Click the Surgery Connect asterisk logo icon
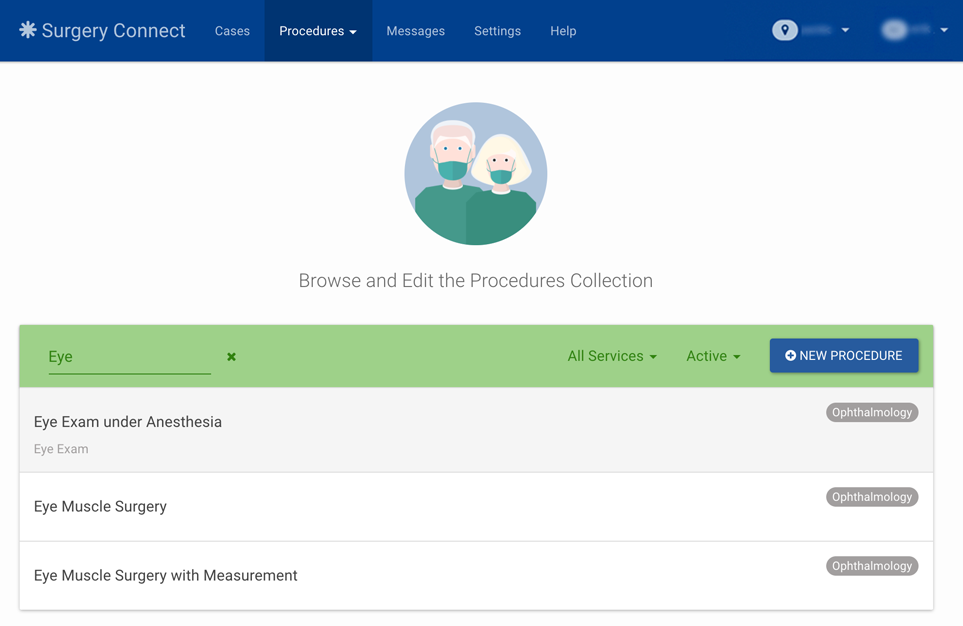 [x=29, y=30]
